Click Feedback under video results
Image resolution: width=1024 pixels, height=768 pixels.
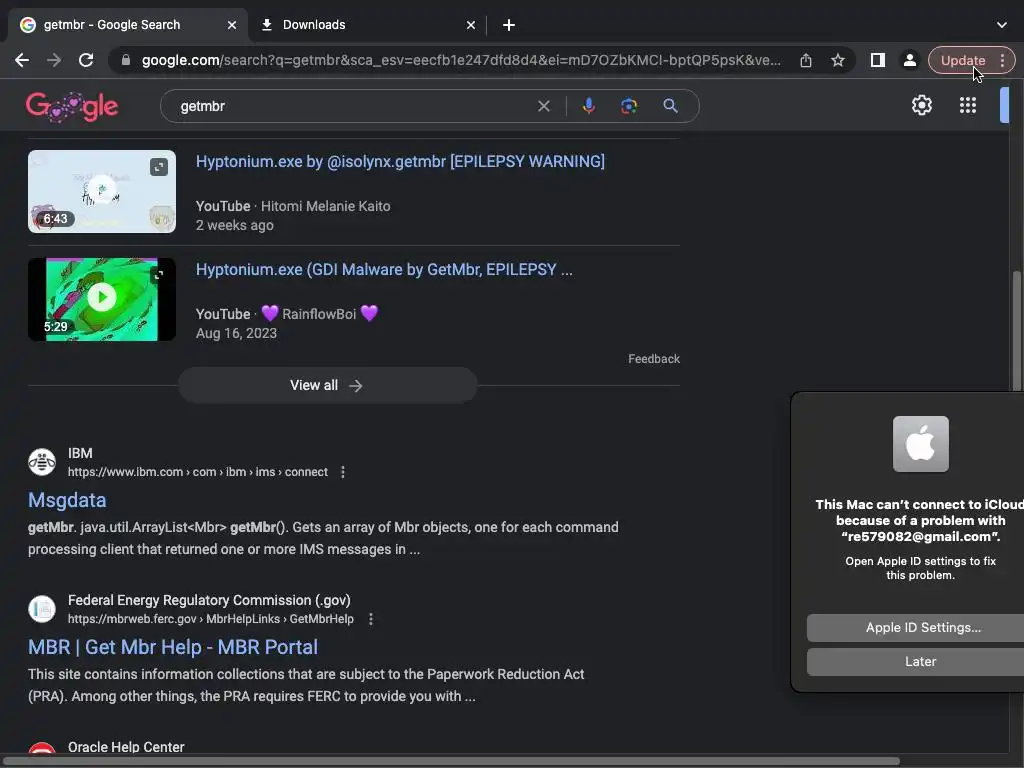[654, 359]
